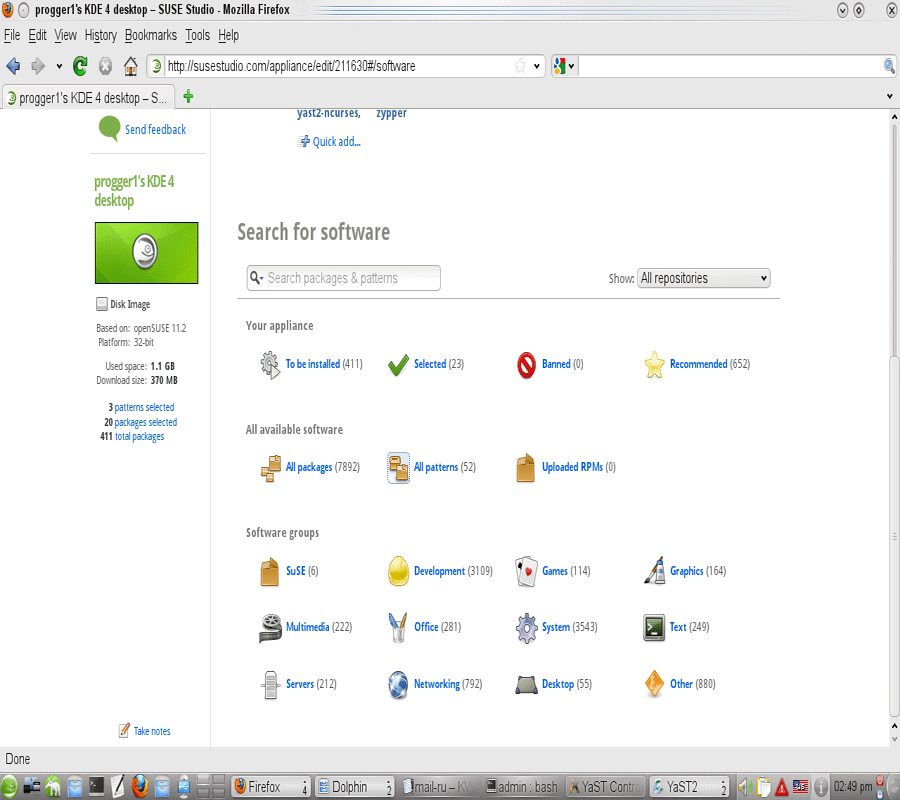Screen dimensions: 900x800
Task: Click the Other orange diamond icon
Action: [654, 684]
